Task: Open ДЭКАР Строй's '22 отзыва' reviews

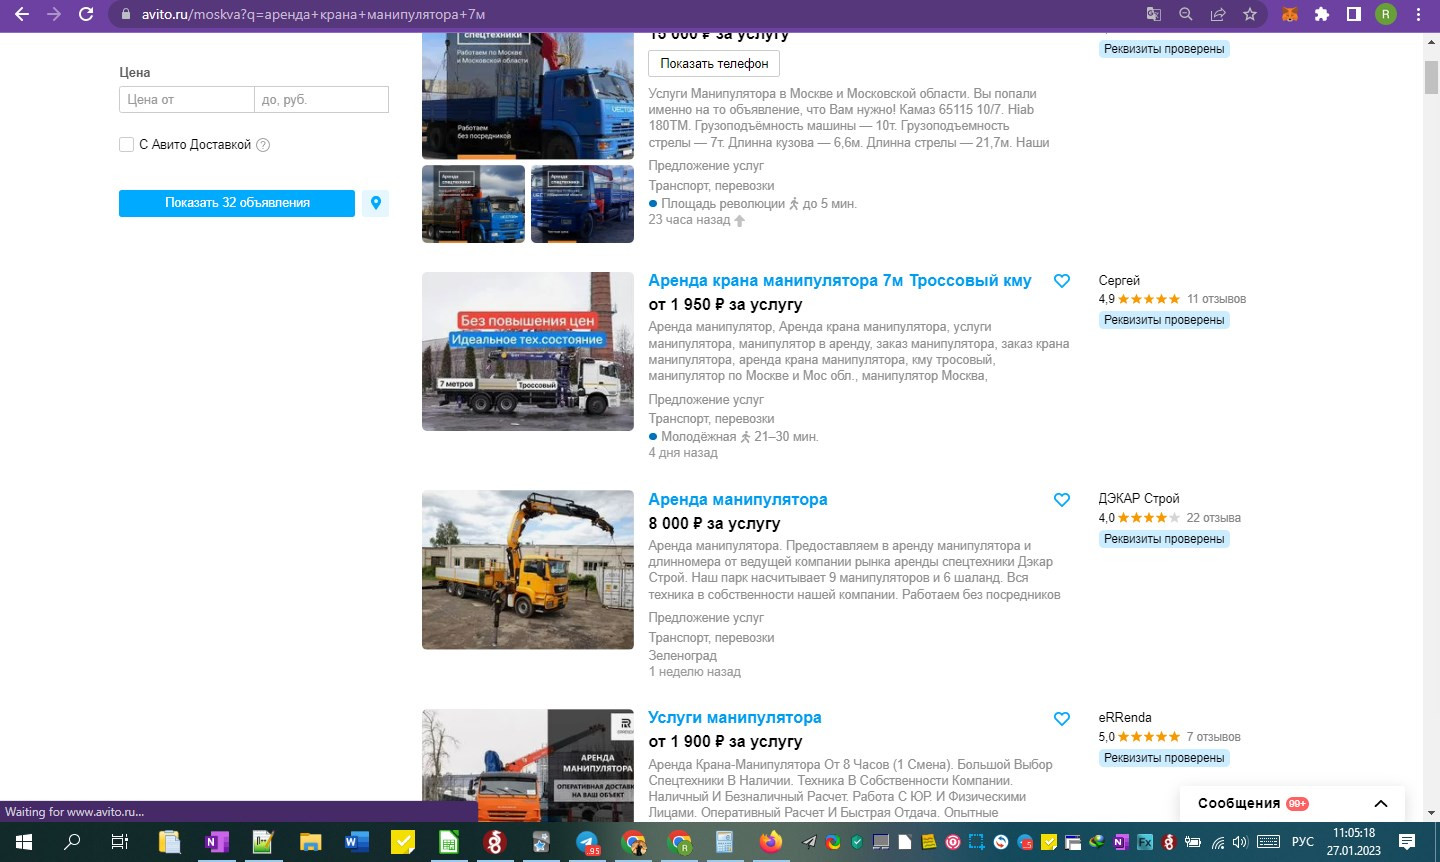Action: coord(1213,518)
